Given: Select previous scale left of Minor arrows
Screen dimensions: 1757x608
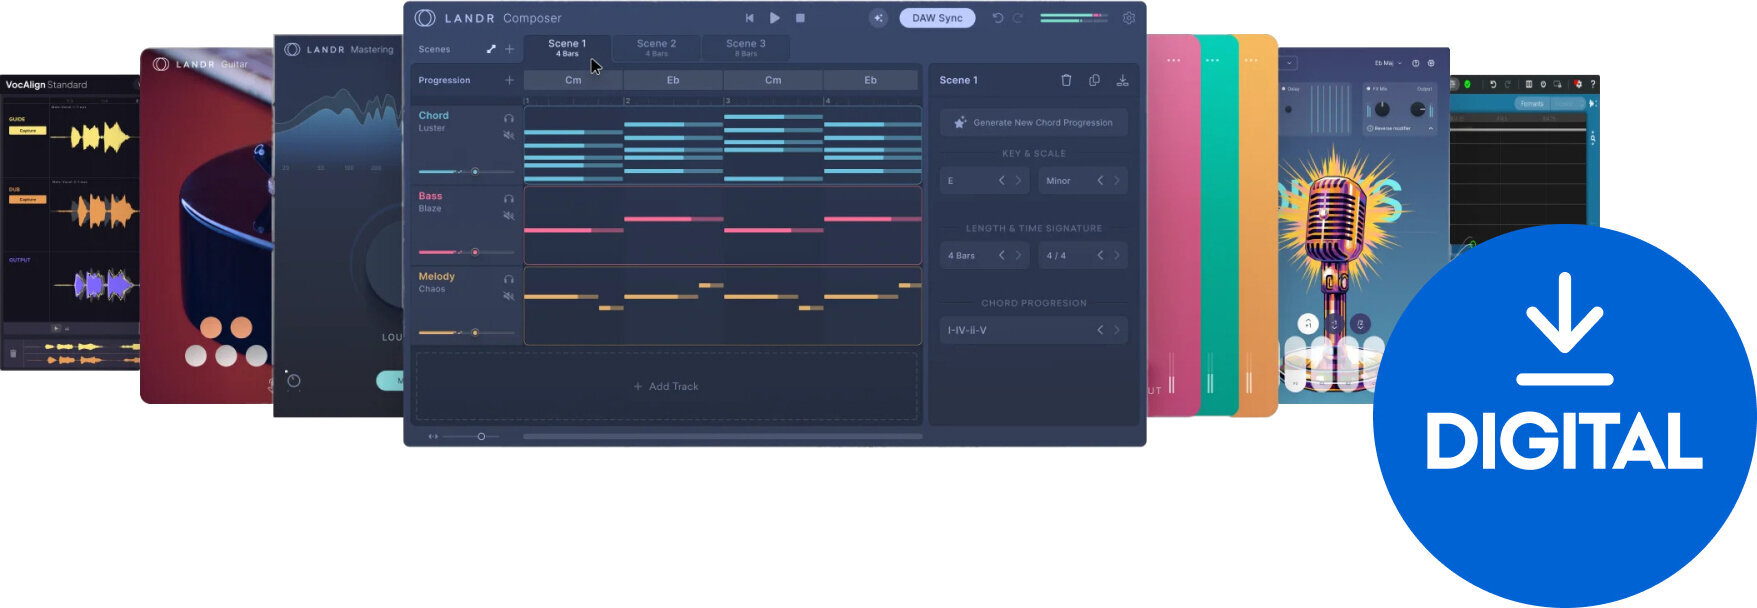Looking at the screenshot, I should click(x=1100, y=180).
